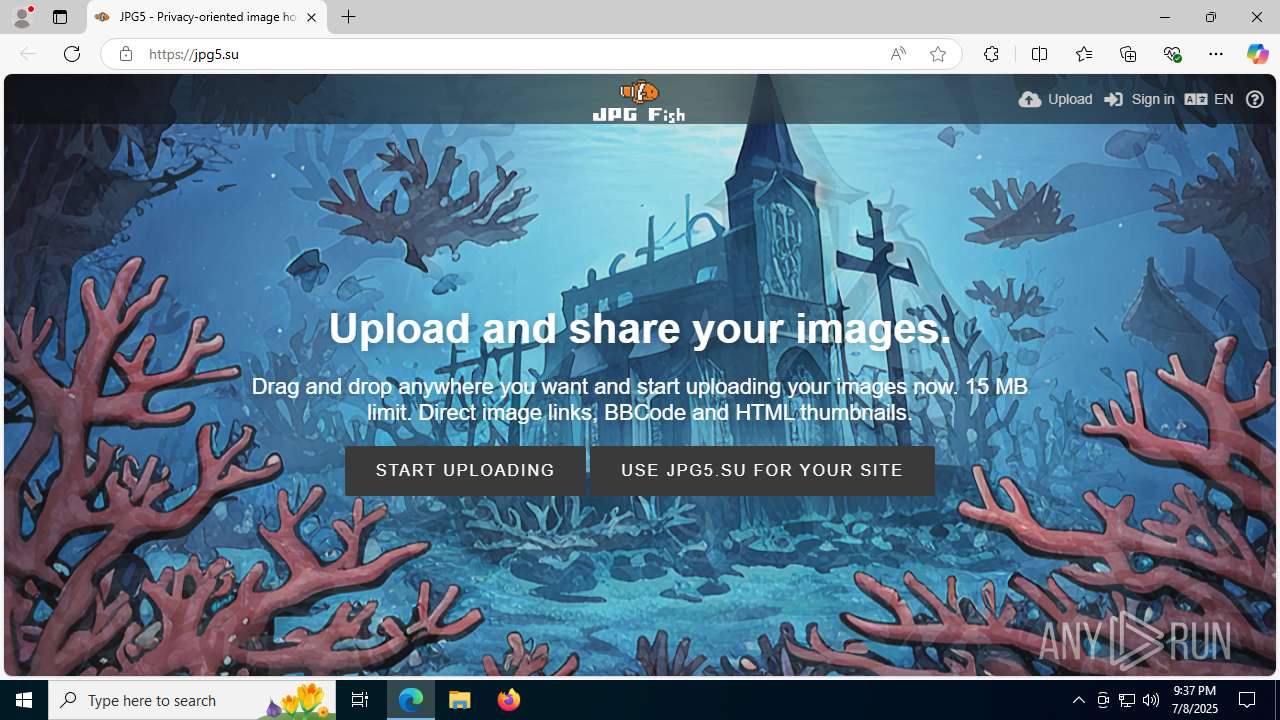Open the Extensions puzzle icon
1280x720 pixels.
991,54
